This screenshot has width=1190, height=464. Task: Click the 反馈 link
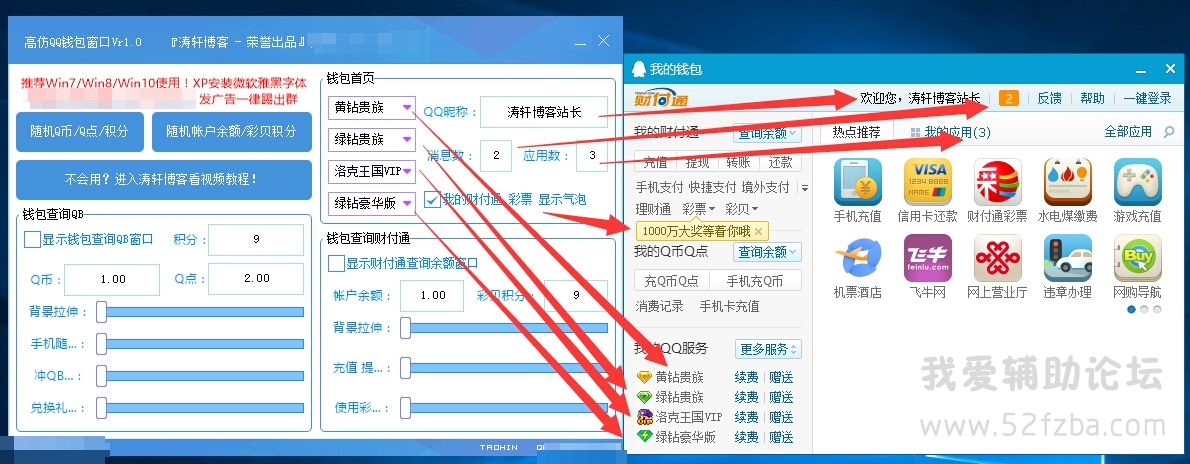[x=1050, y=99]
